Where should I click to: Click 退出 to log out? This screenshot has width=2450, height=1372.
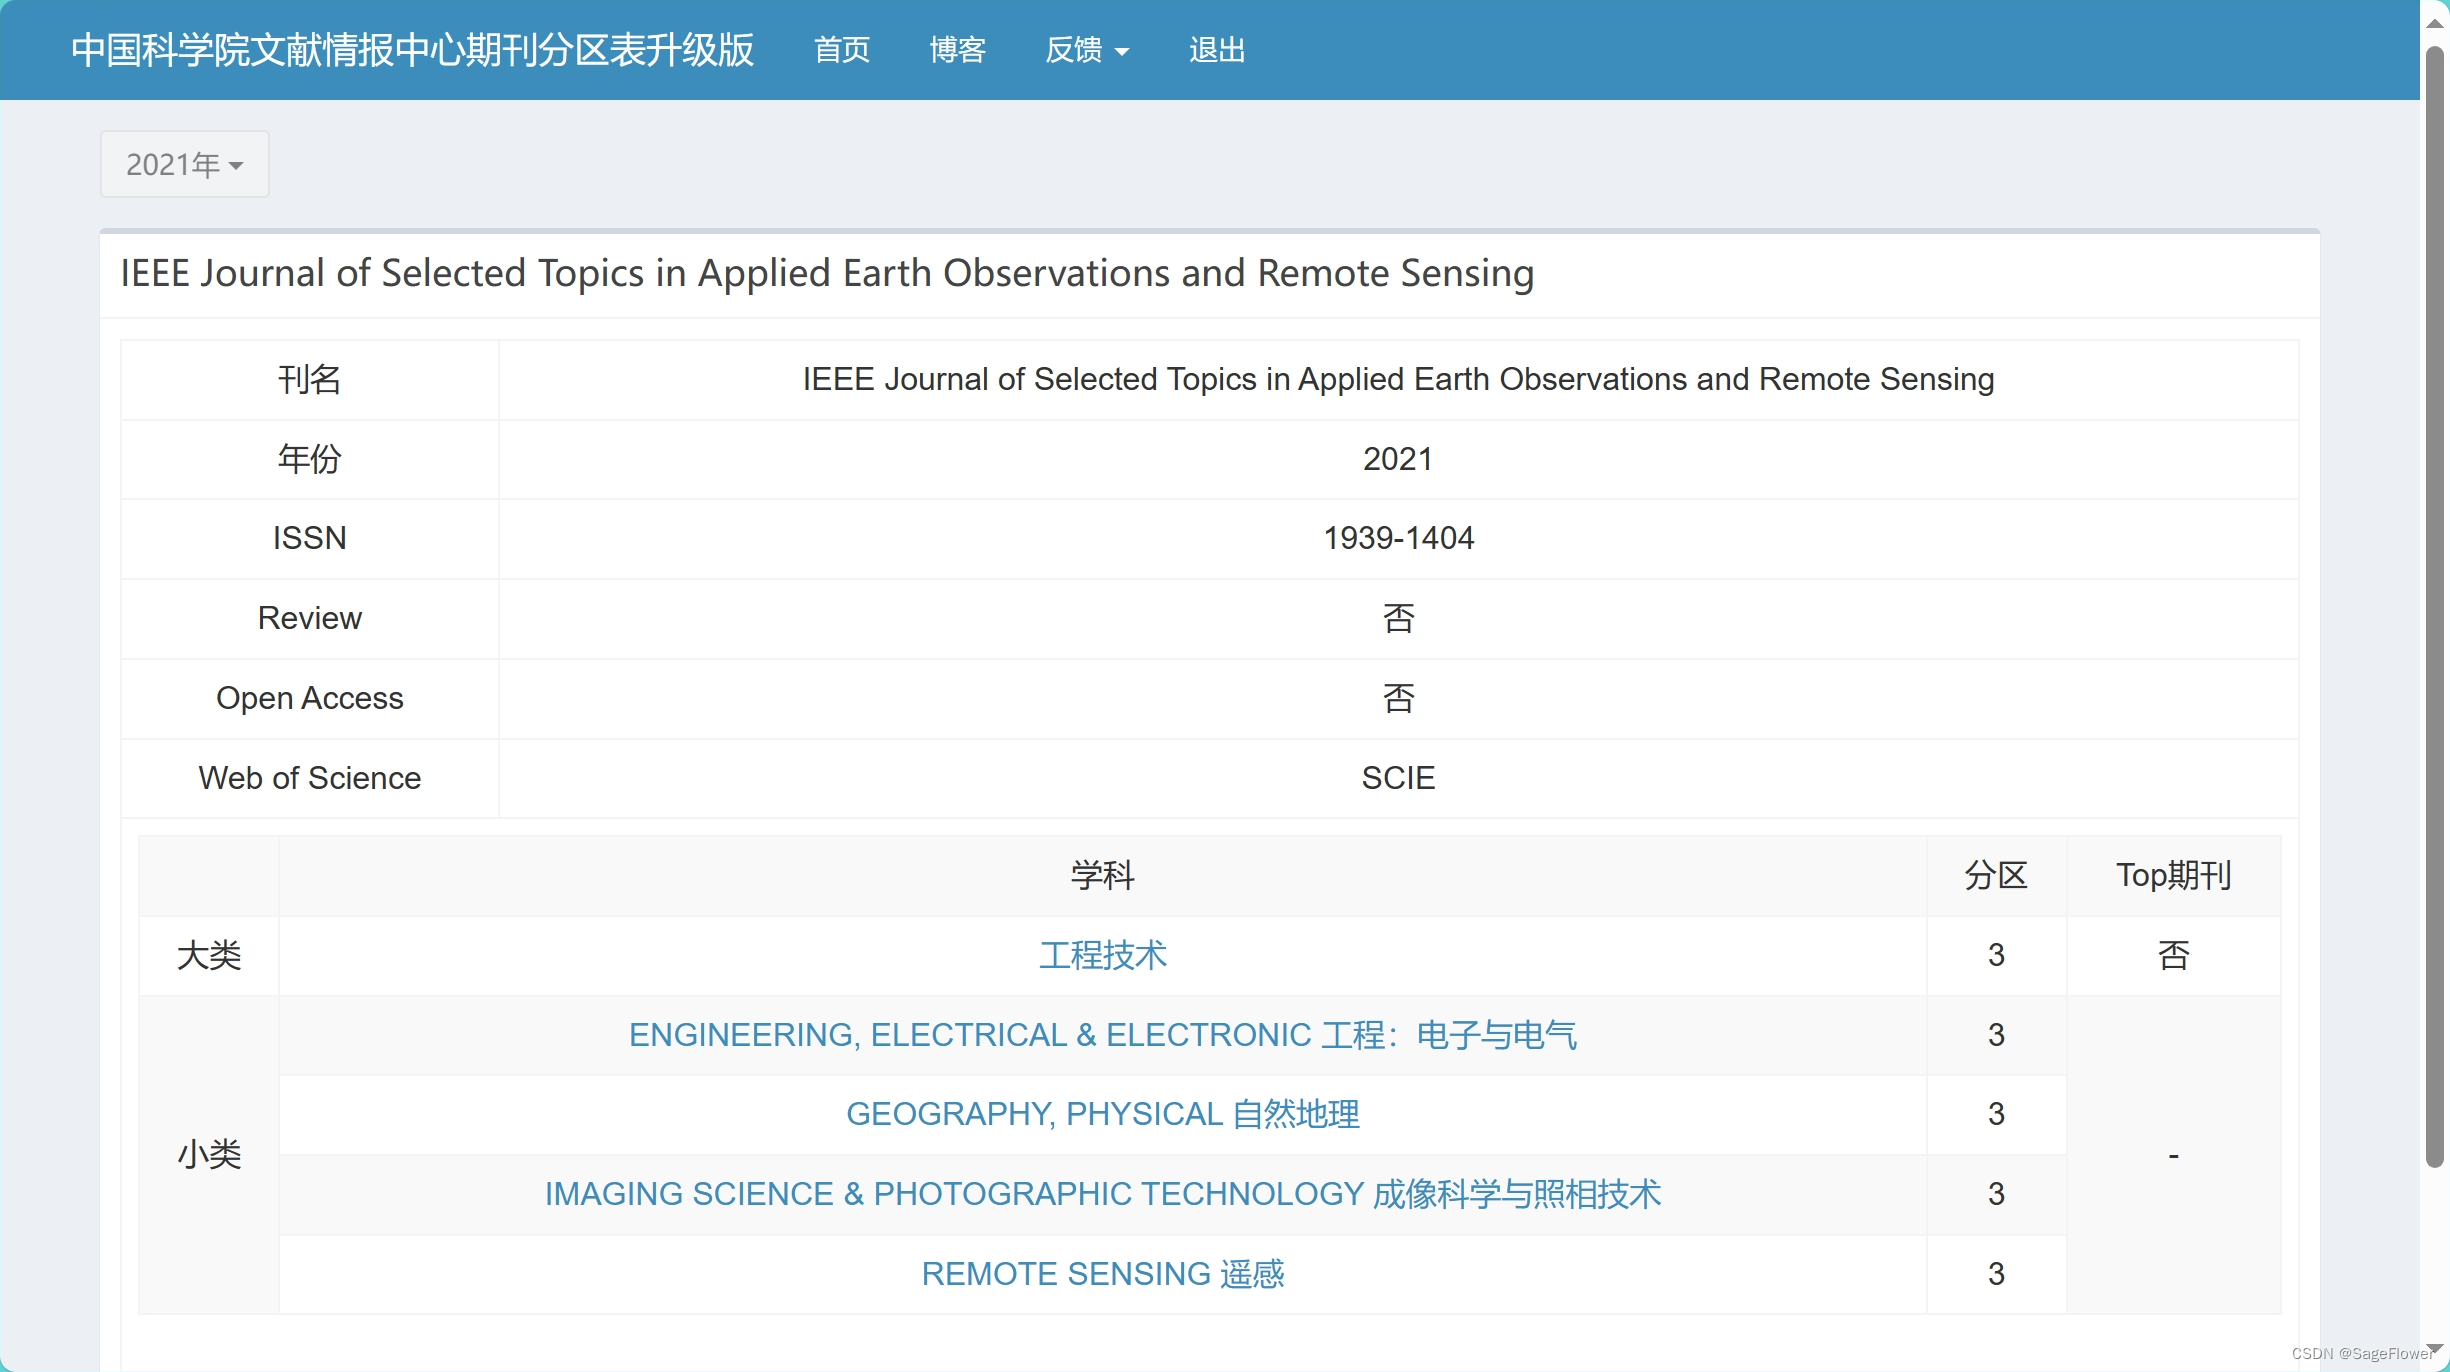[1217, 49]
